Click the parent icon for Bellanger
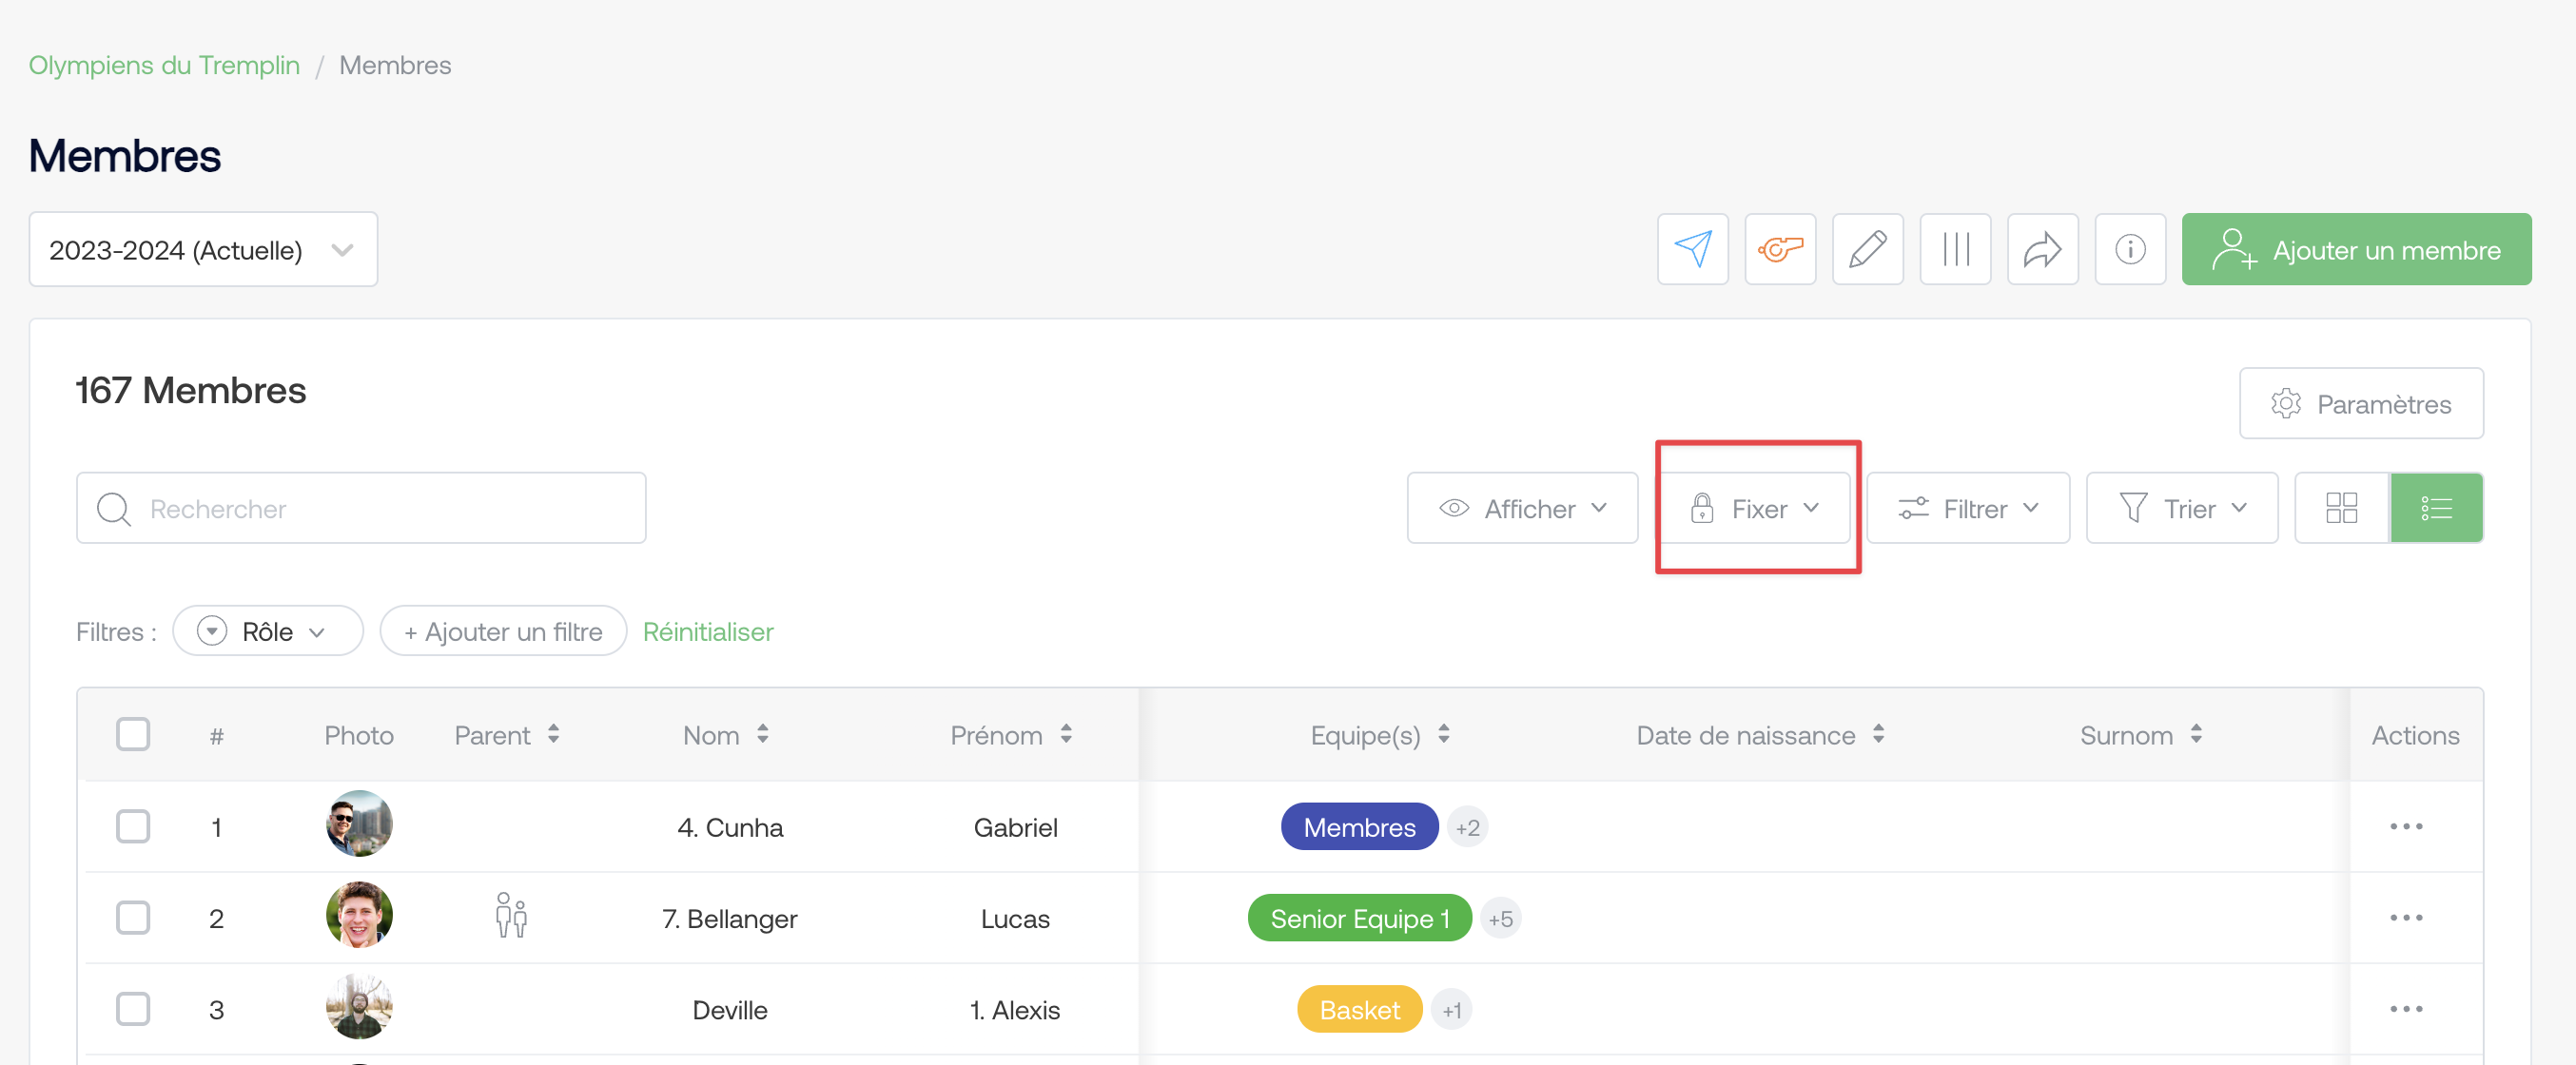2576x1065 pixels. pos(511,916)
